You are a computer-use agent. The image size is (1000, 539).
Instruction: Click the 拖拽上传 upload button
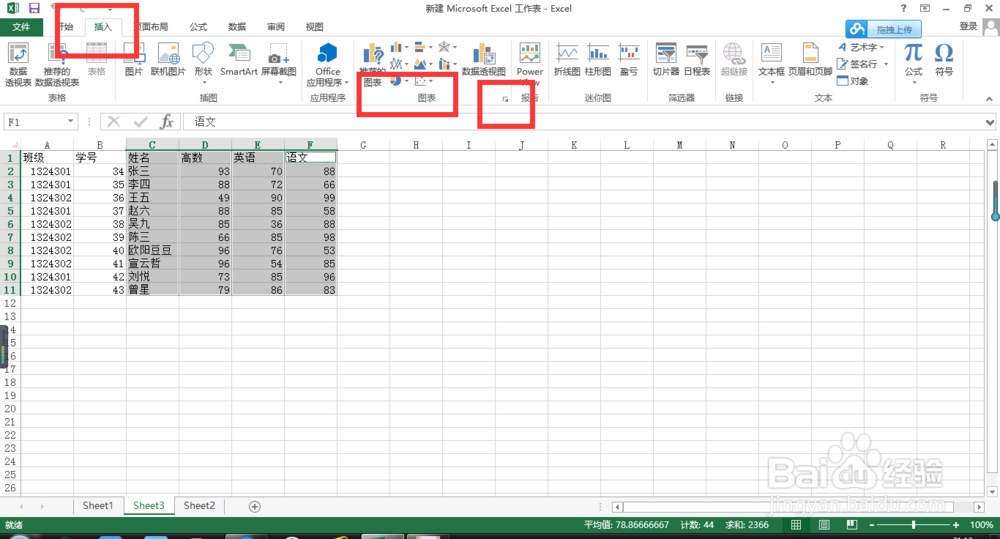tap(883, 29)
